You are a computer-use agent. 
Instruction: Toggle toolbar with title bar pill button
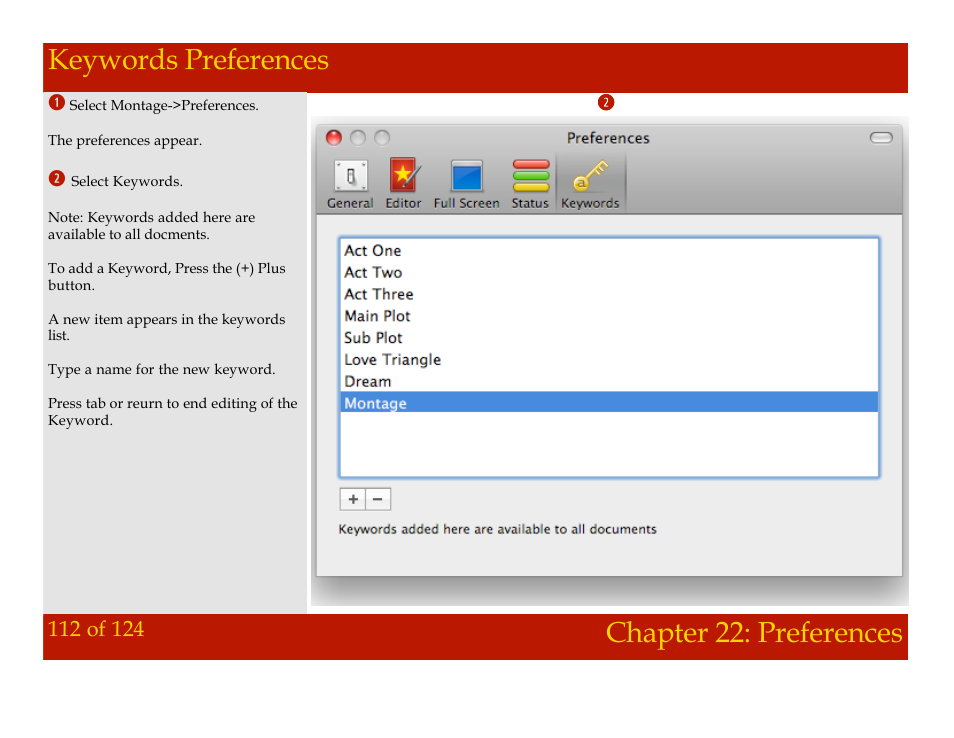[881, 138]
